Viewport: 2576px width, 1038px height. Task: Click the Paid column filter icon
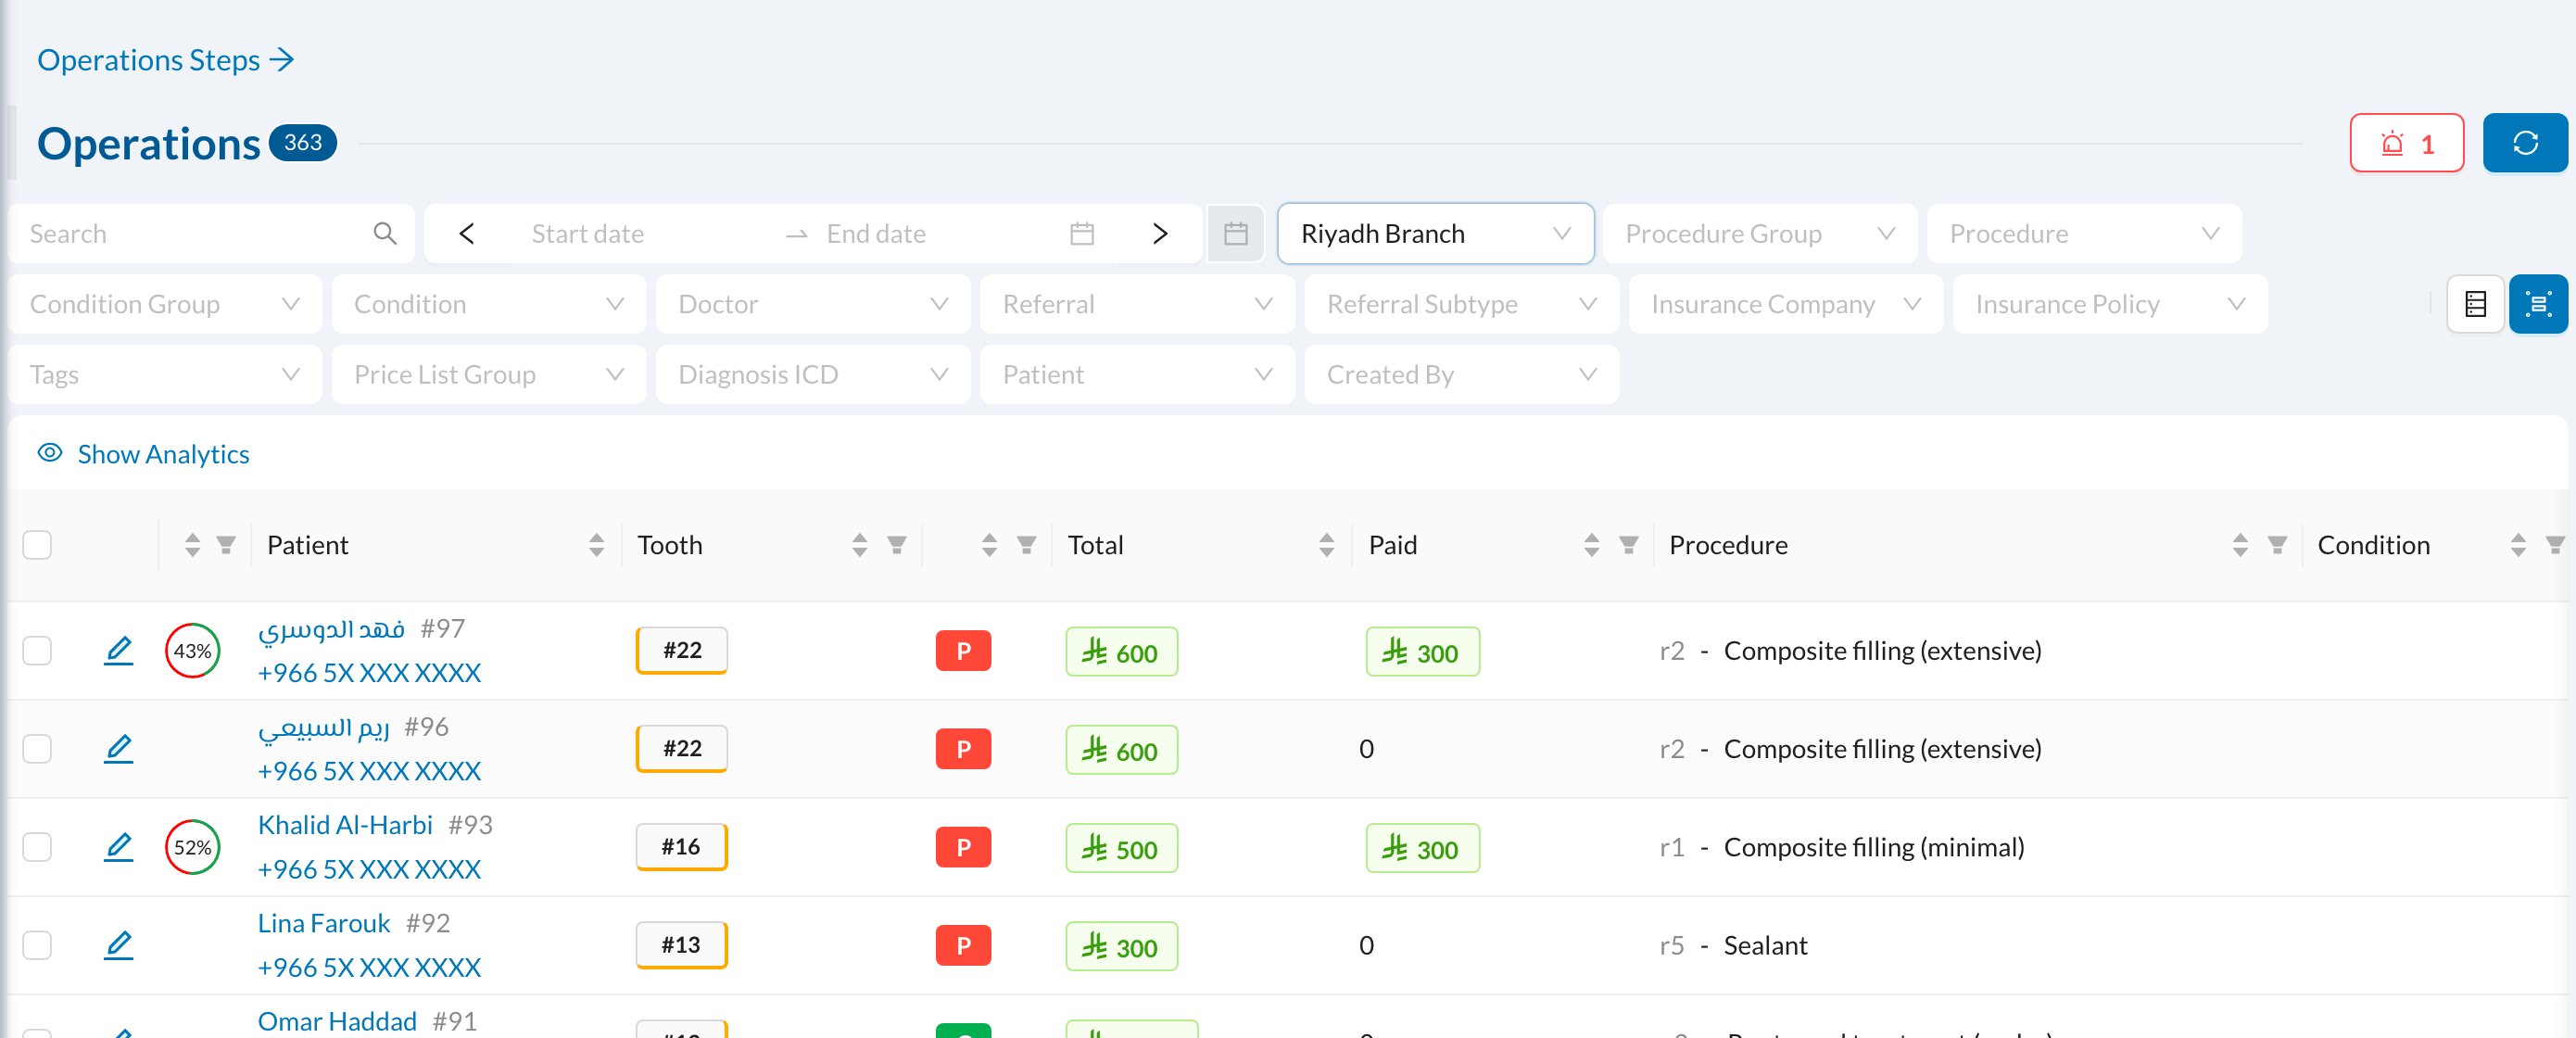click(x=1628, y=545)
